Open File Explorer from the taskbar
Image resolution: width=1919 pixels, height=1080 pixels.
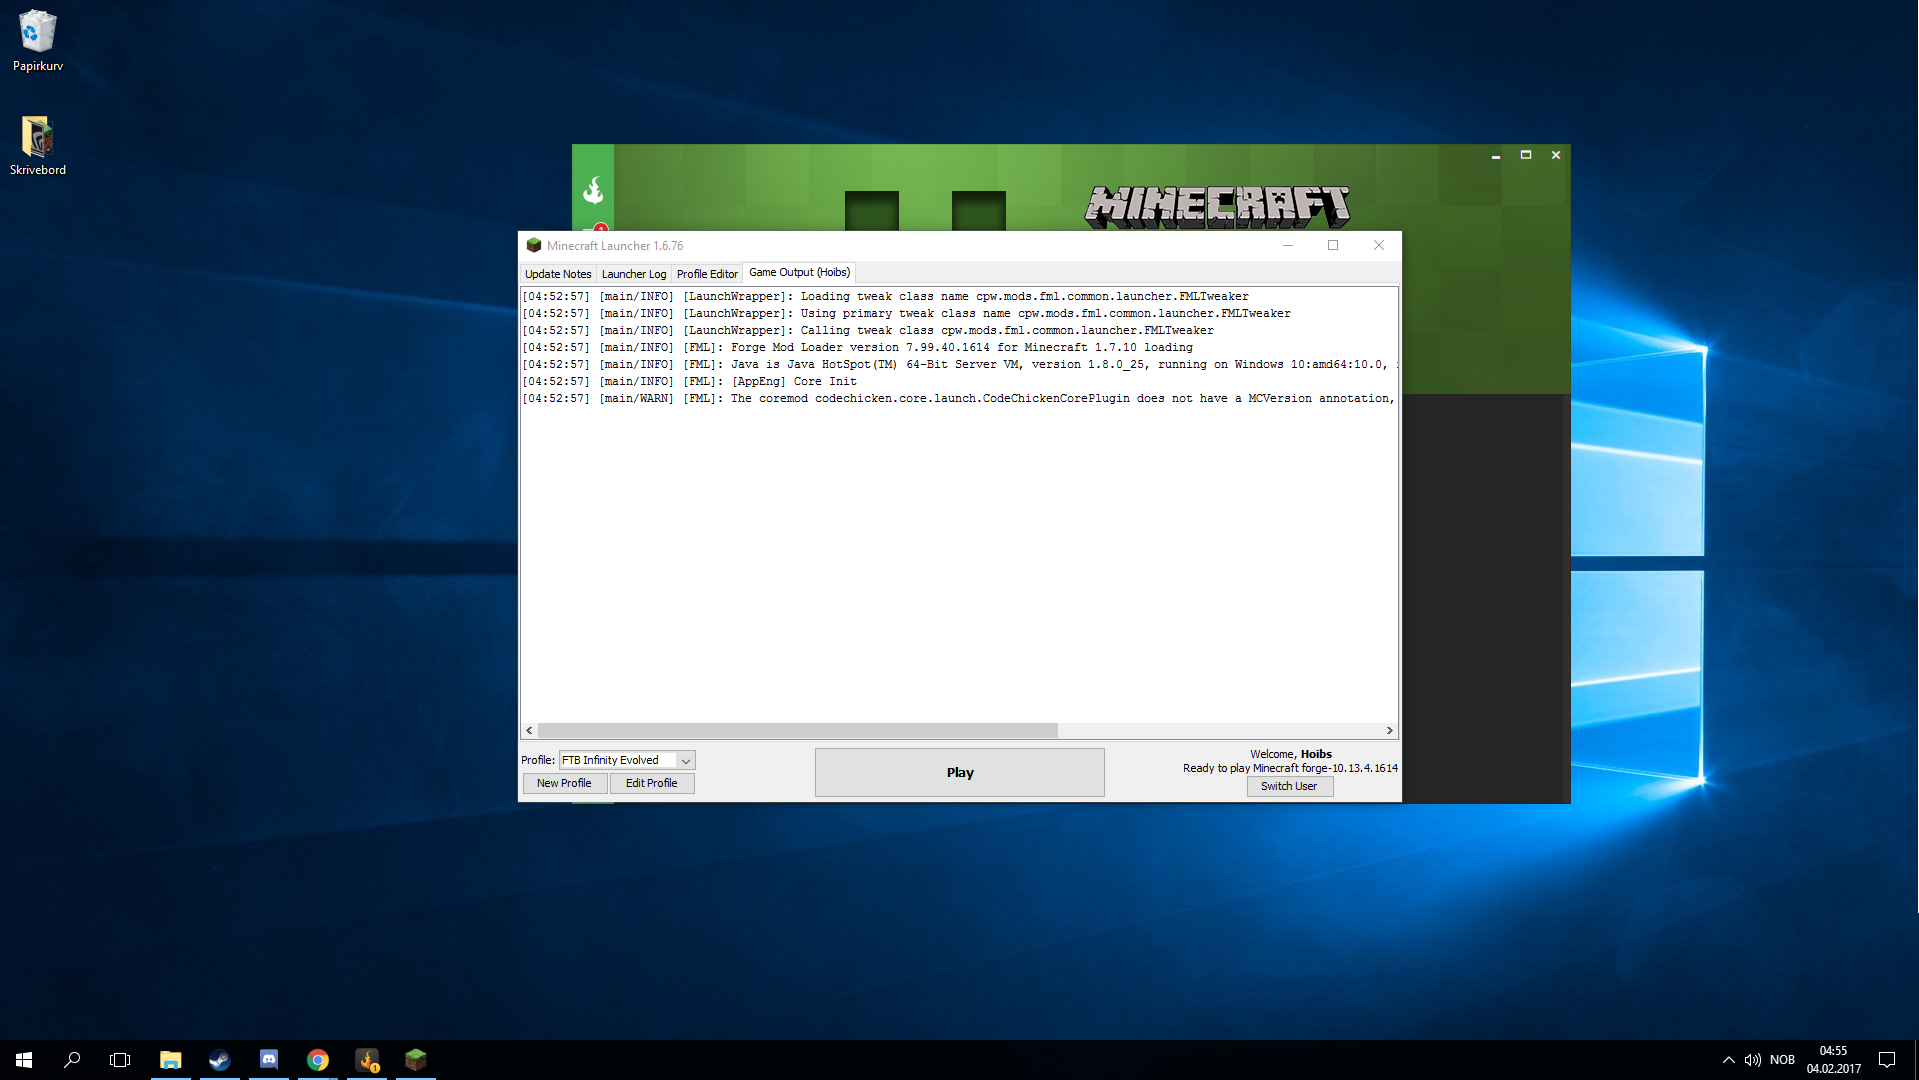tap(171, 1059)
